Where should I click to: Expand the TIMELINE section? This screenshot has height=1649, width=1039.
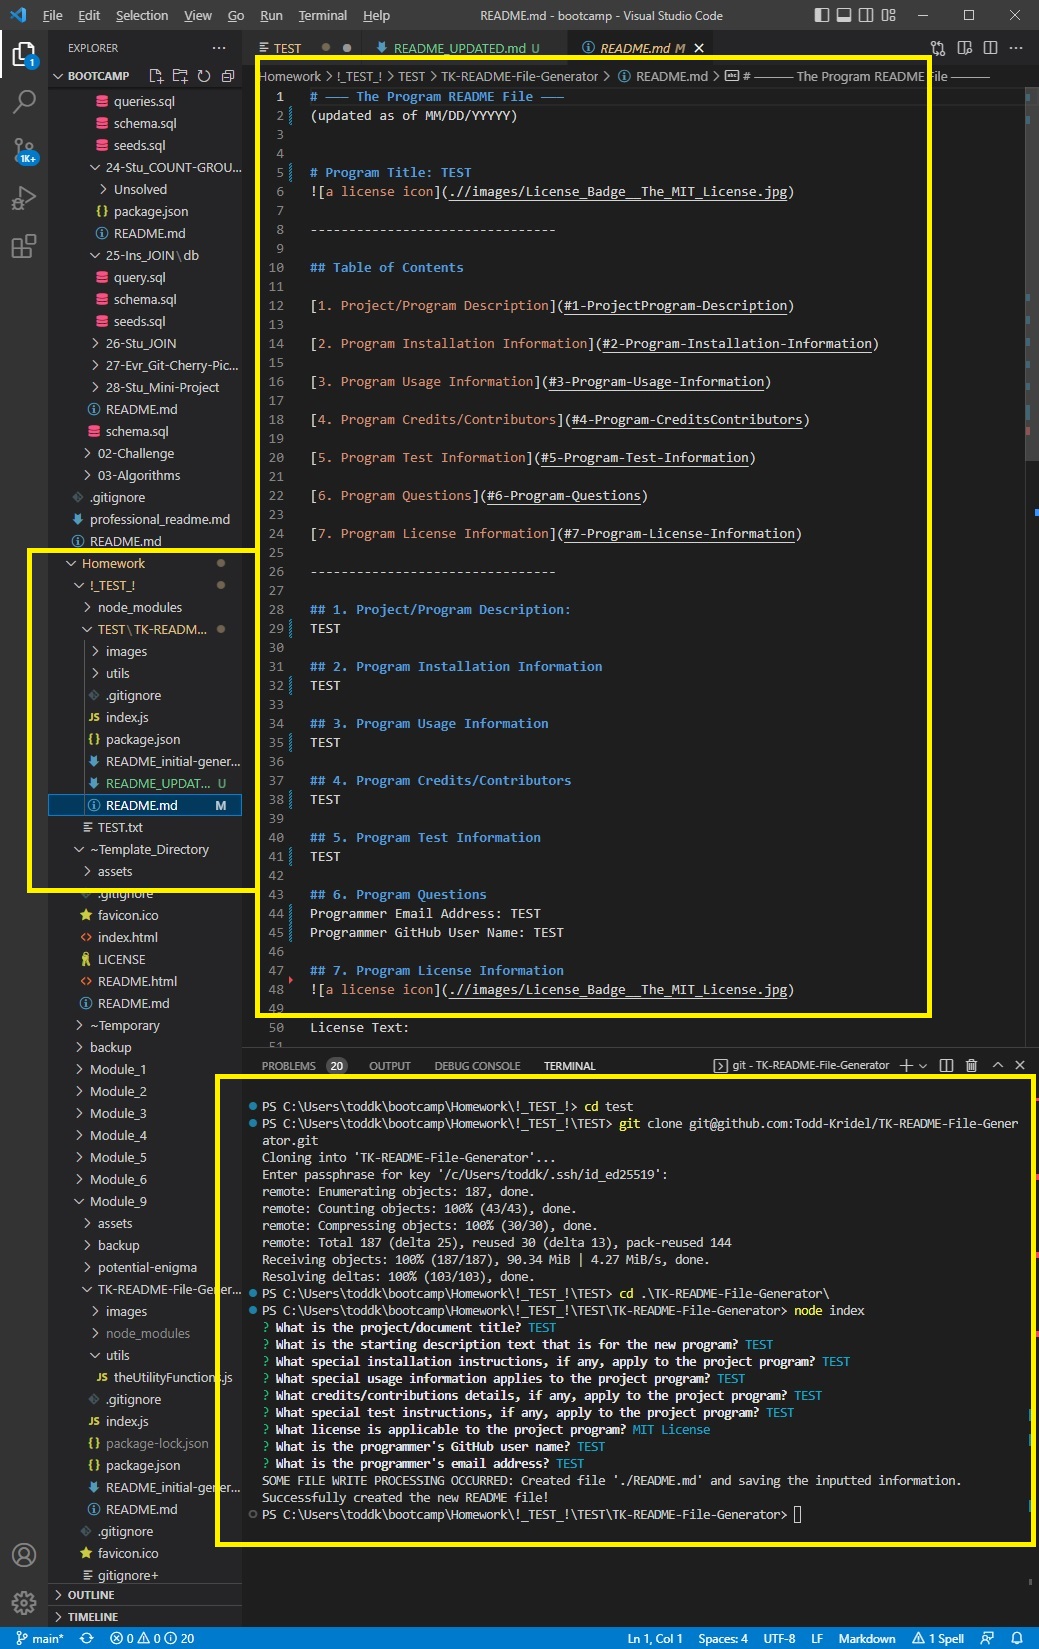click(x=145, y=1617)
